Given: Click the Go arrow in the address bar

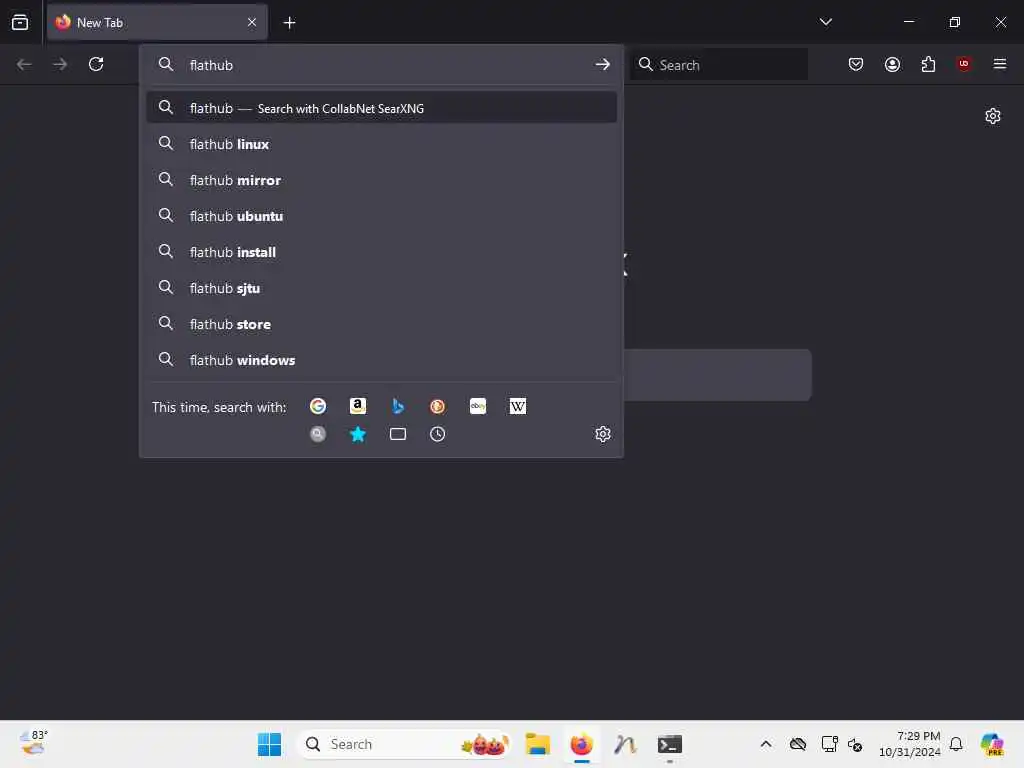Looking at the screenshot, I should point(603,64).
